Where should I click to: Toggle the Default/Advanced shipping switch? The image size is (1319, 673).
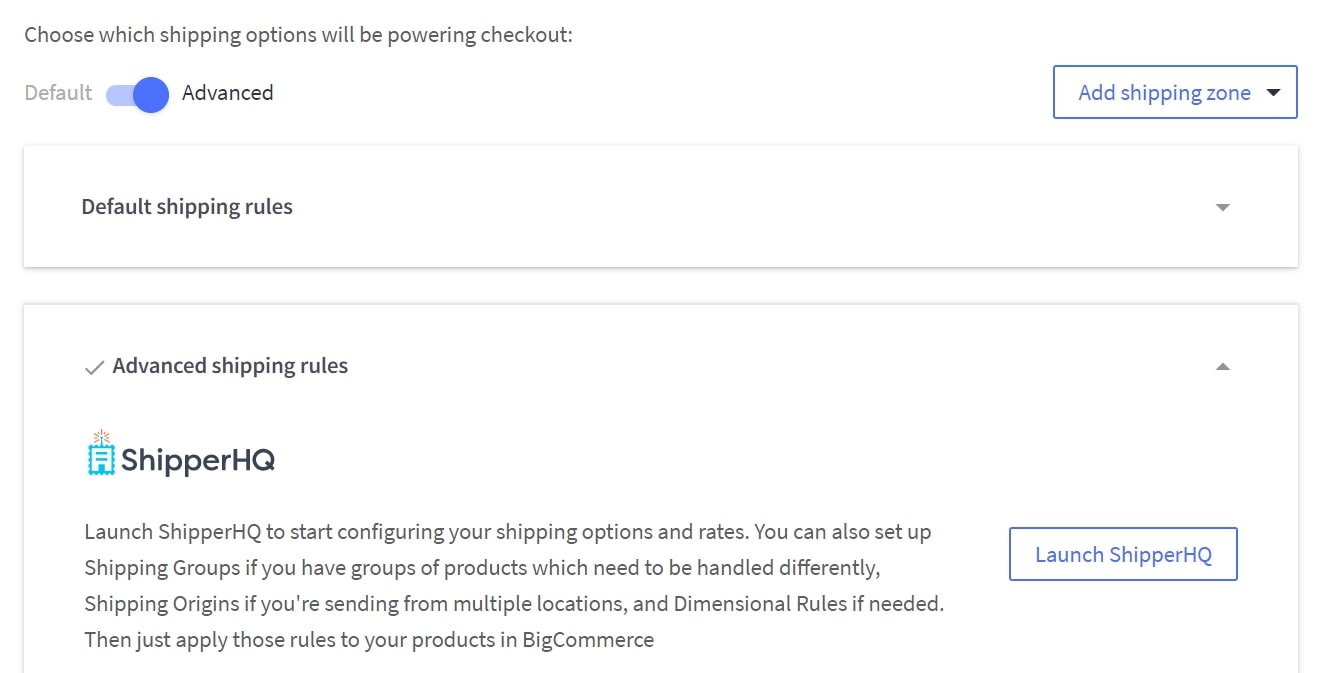pos(137,94)
